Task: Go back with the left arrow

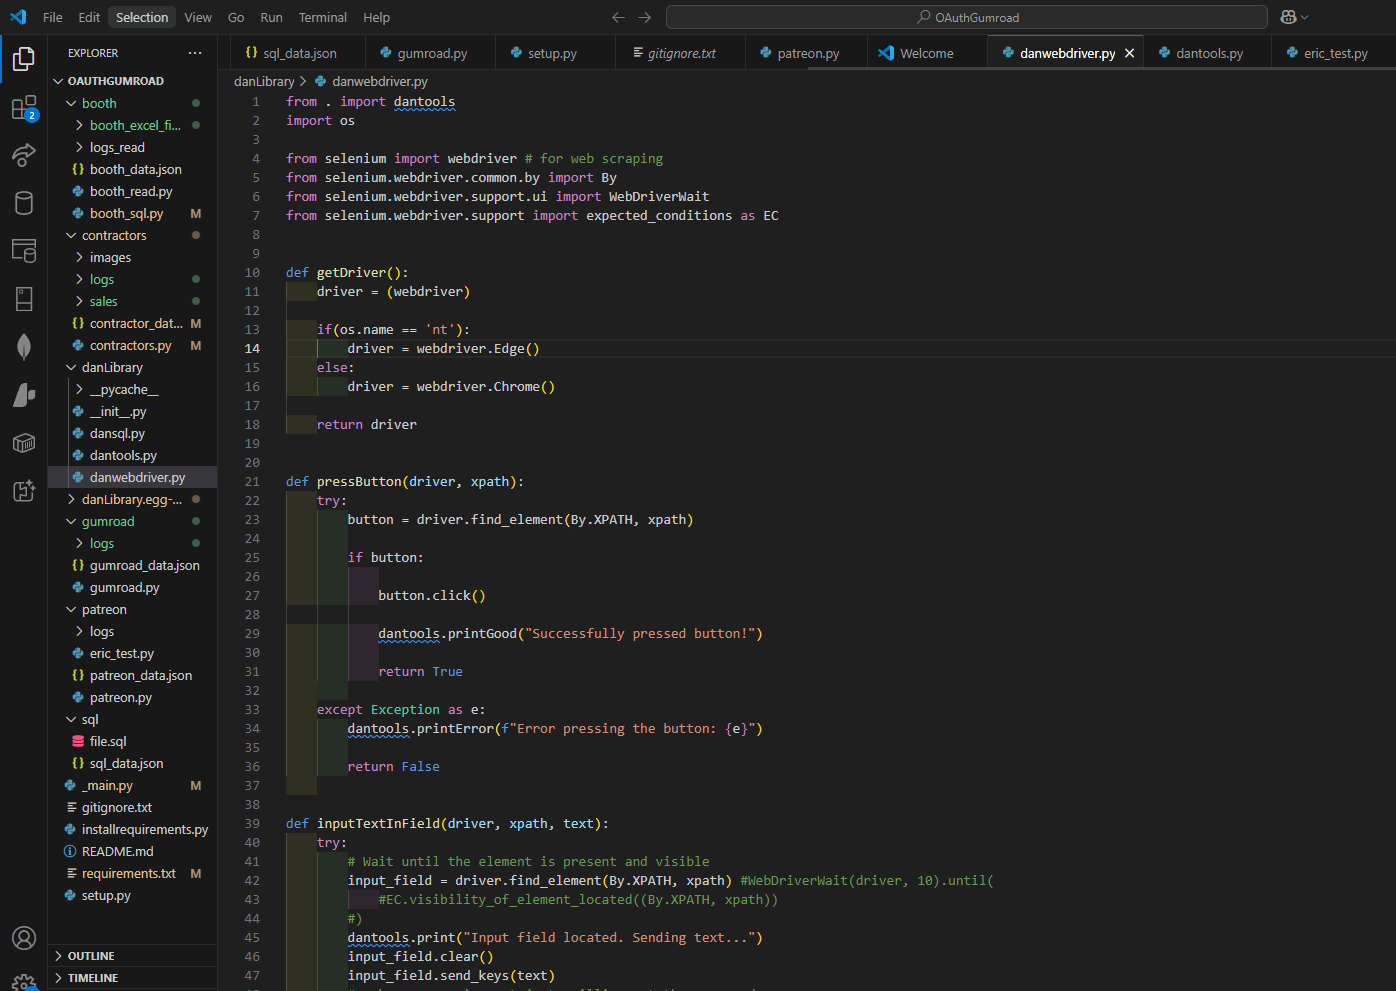Action: [x=618, y=17]
